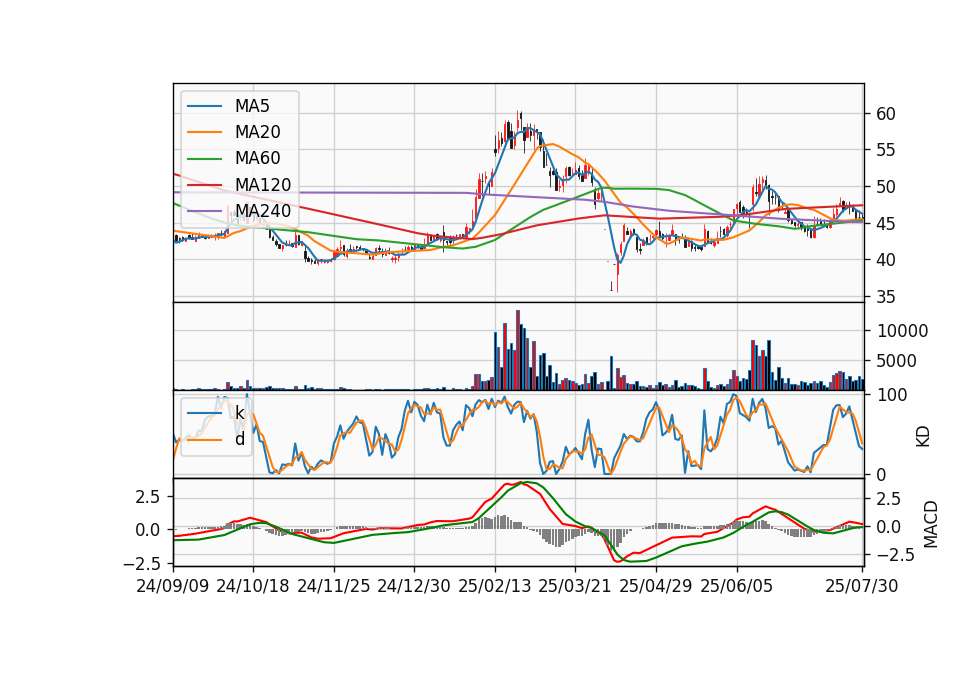Click the left MACD axis value 0.0

tap(148, 530)
